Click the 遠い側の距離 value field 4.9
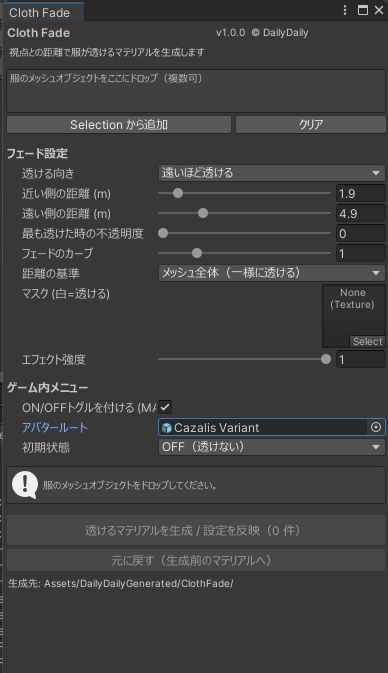Viewport: 388px width, 673px height. pos(361,214)
